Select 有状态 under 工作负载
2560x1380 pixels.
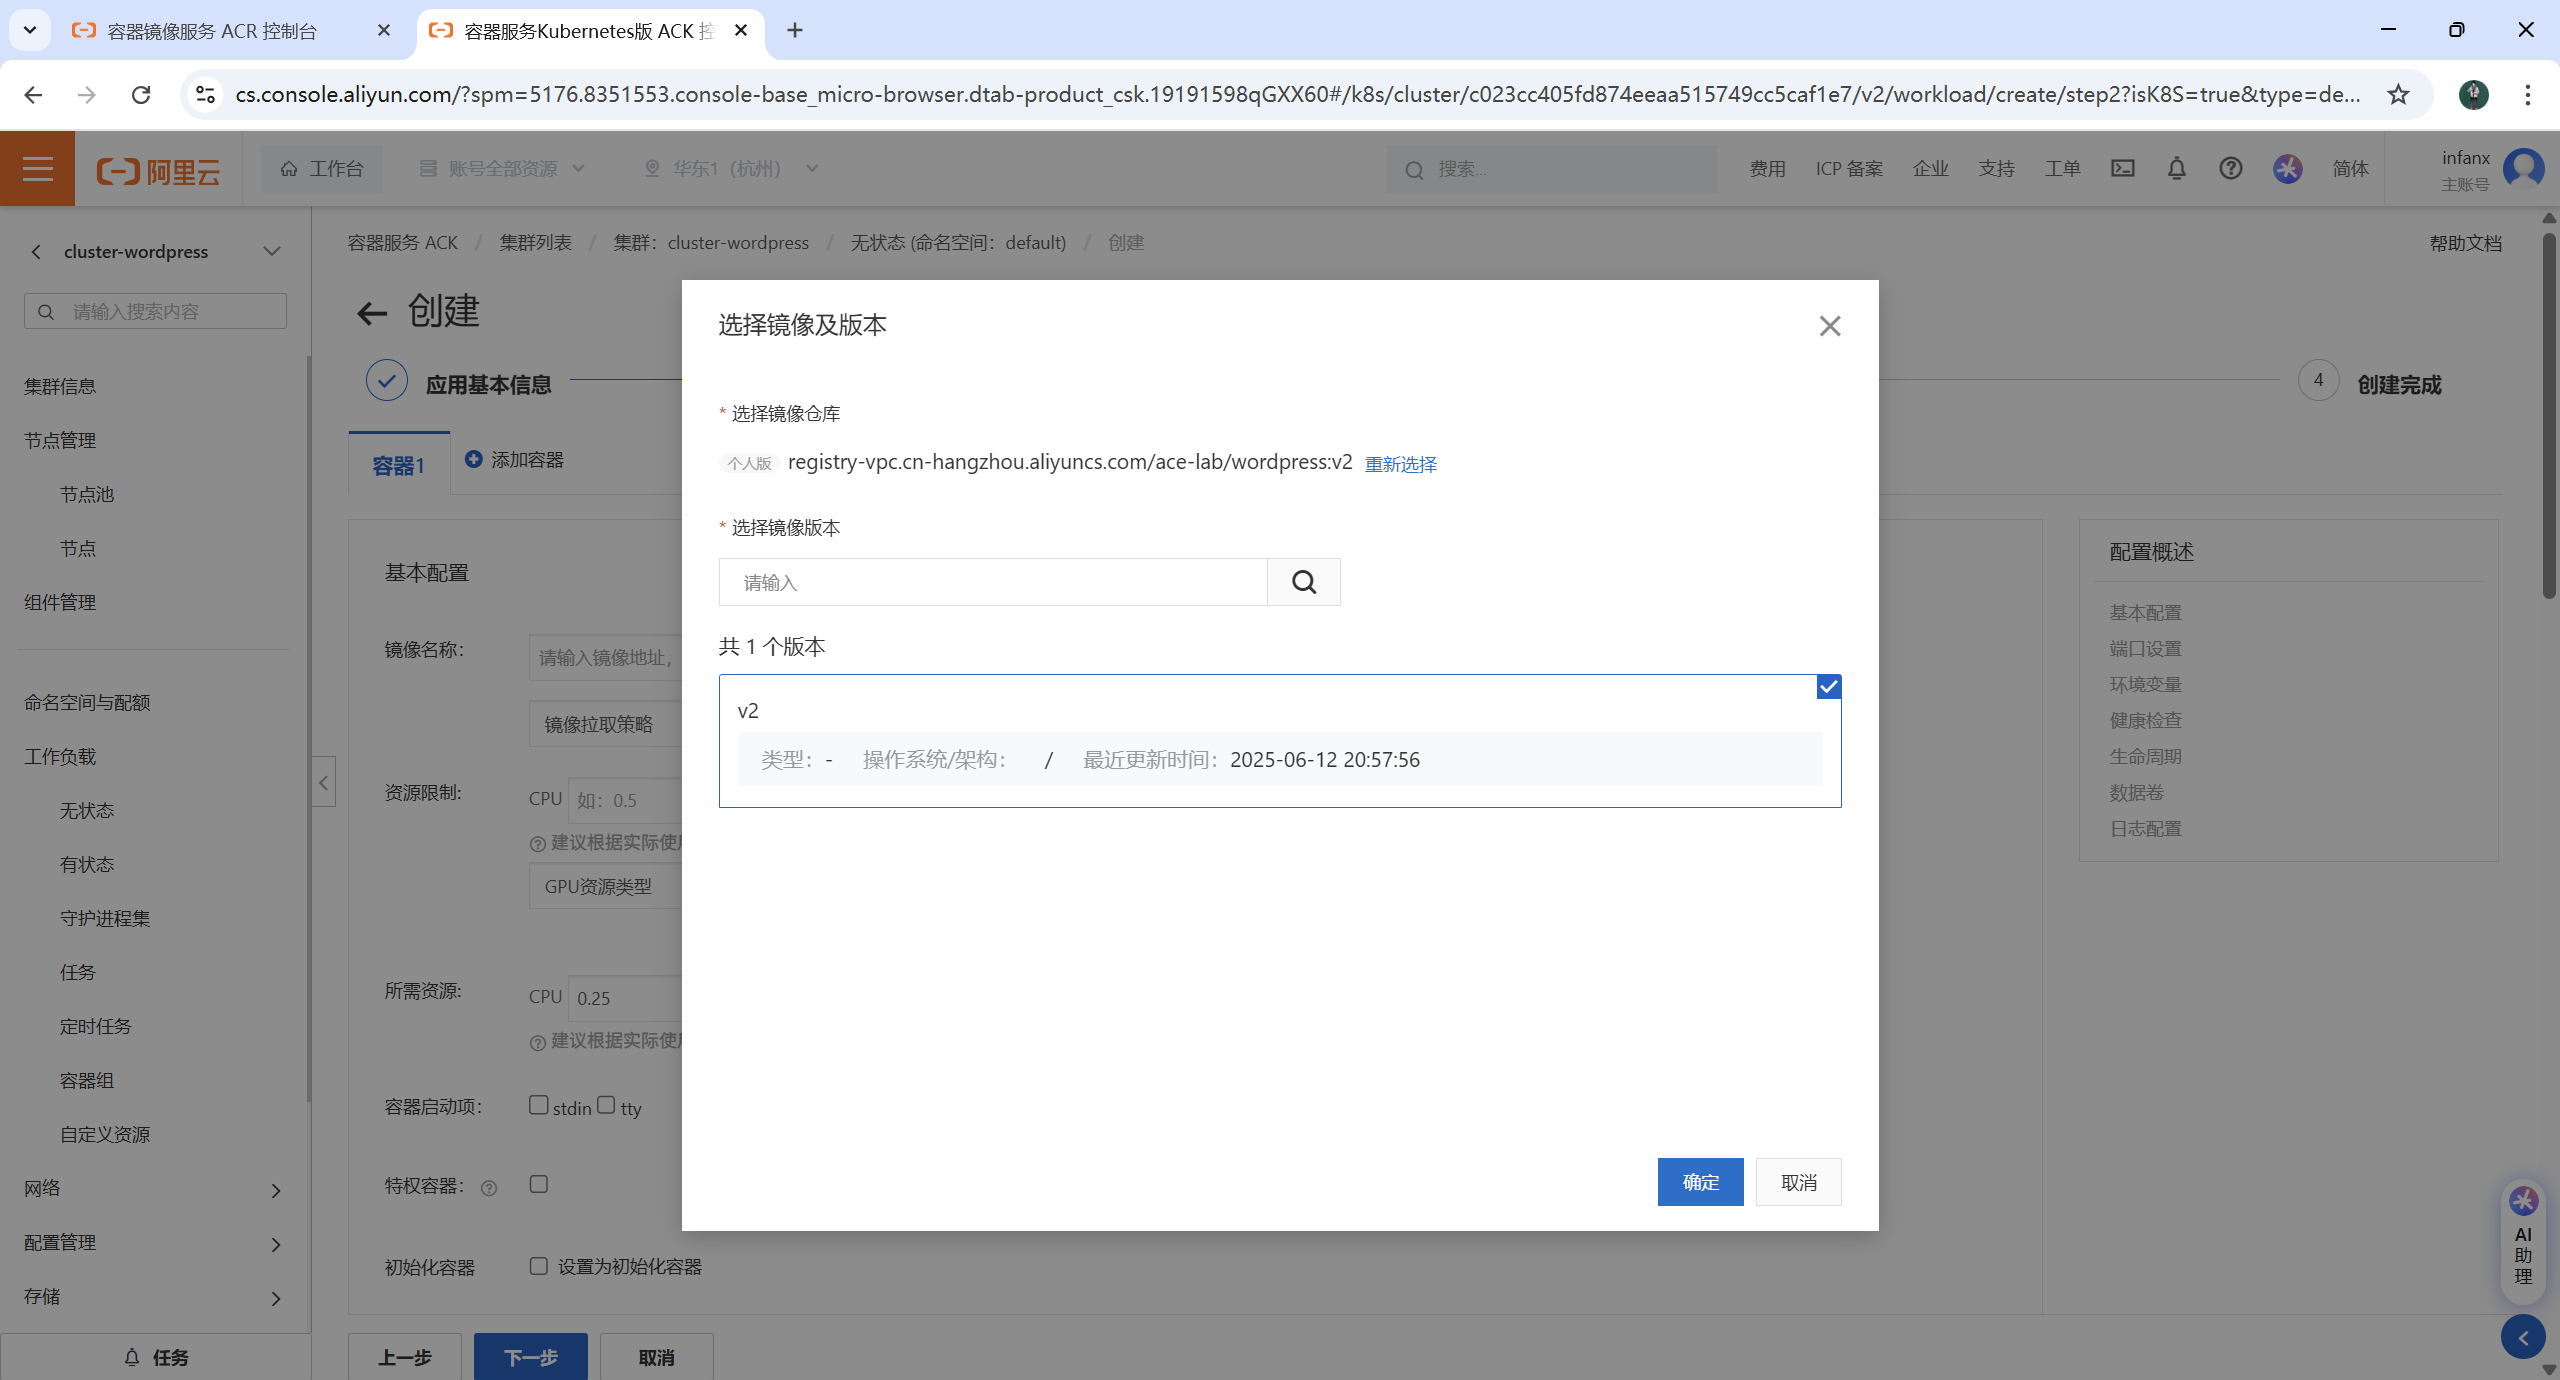point(87,864)
